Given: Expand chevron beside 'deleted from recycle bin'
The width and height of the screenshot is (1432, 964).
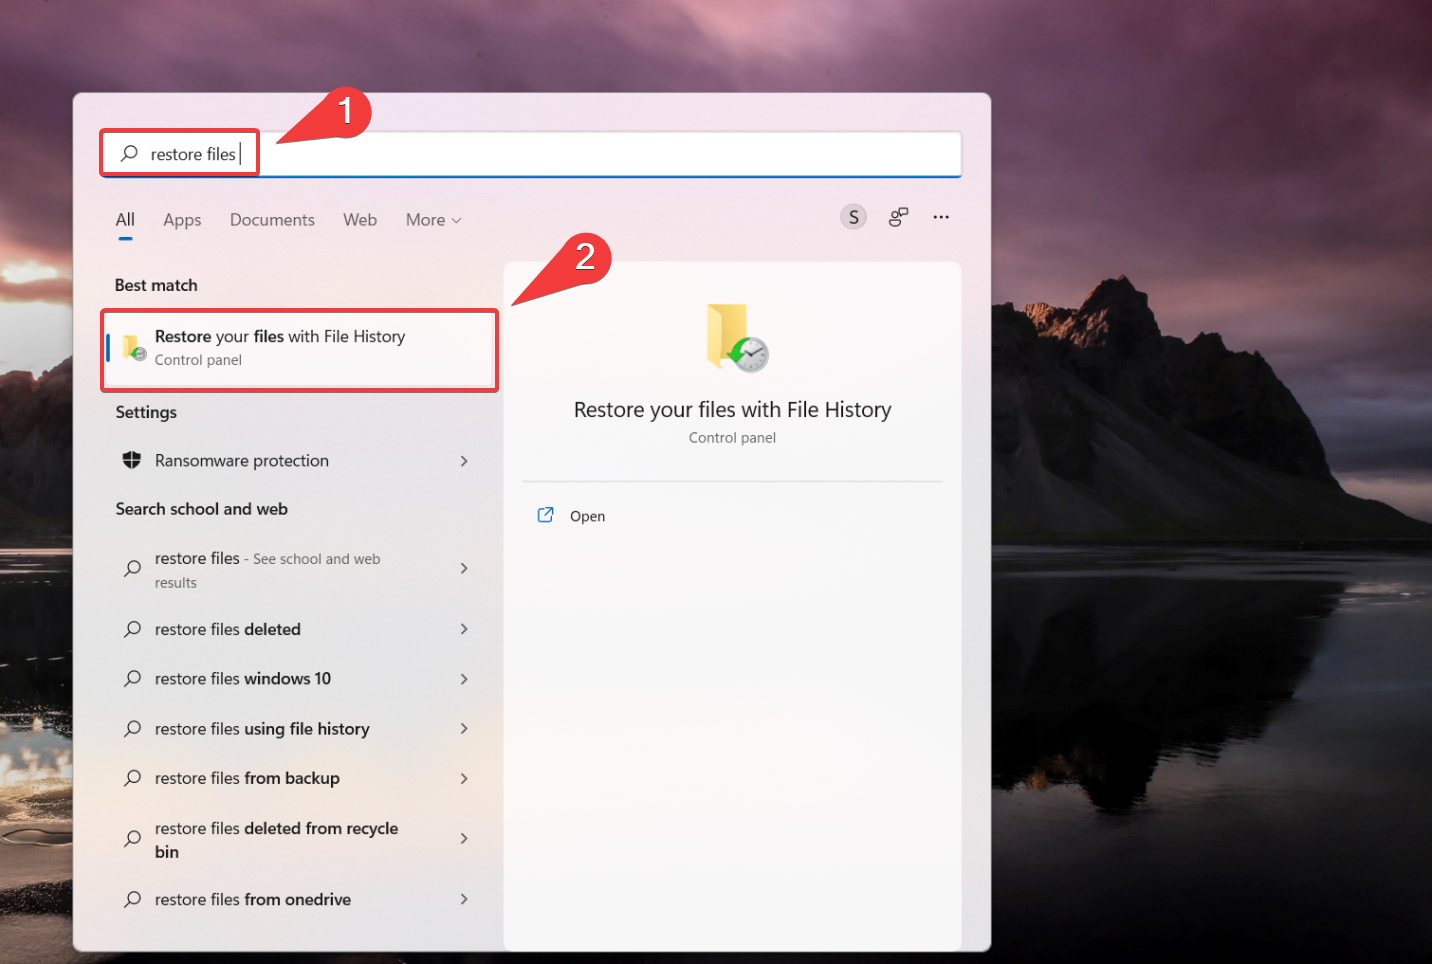Looking at the screenshot, I should coord(464,838).
